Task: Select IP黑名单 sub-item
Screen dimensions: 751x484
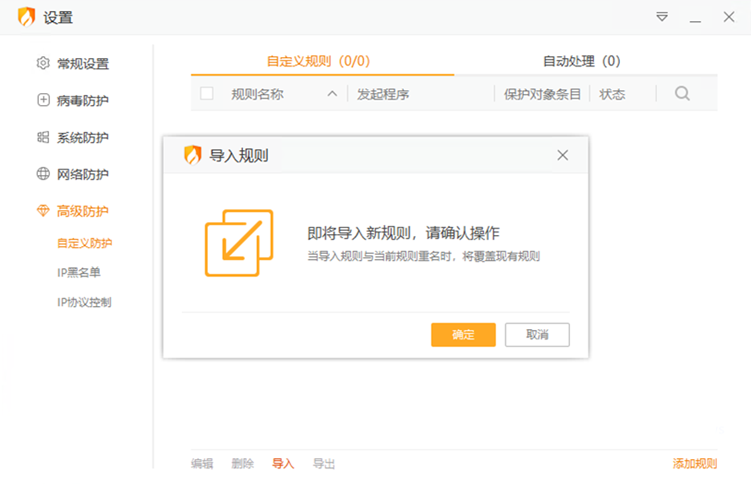Action: pos(79,272)
